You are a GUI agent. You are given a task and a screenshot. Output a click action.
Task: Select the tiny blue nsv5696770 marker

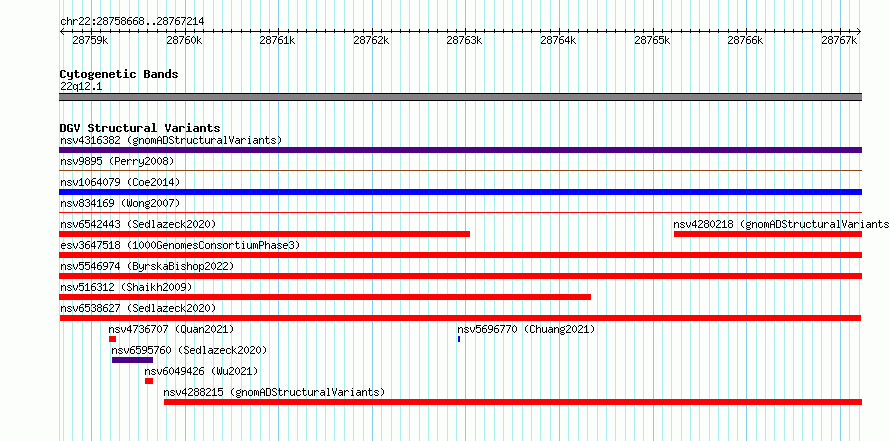tap(459, 339)
